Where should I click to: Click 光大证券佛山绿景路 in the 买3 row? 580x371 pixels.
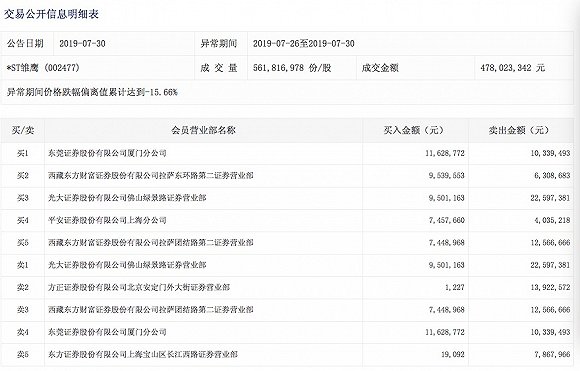pyautogui.click(x=127, y=198)
